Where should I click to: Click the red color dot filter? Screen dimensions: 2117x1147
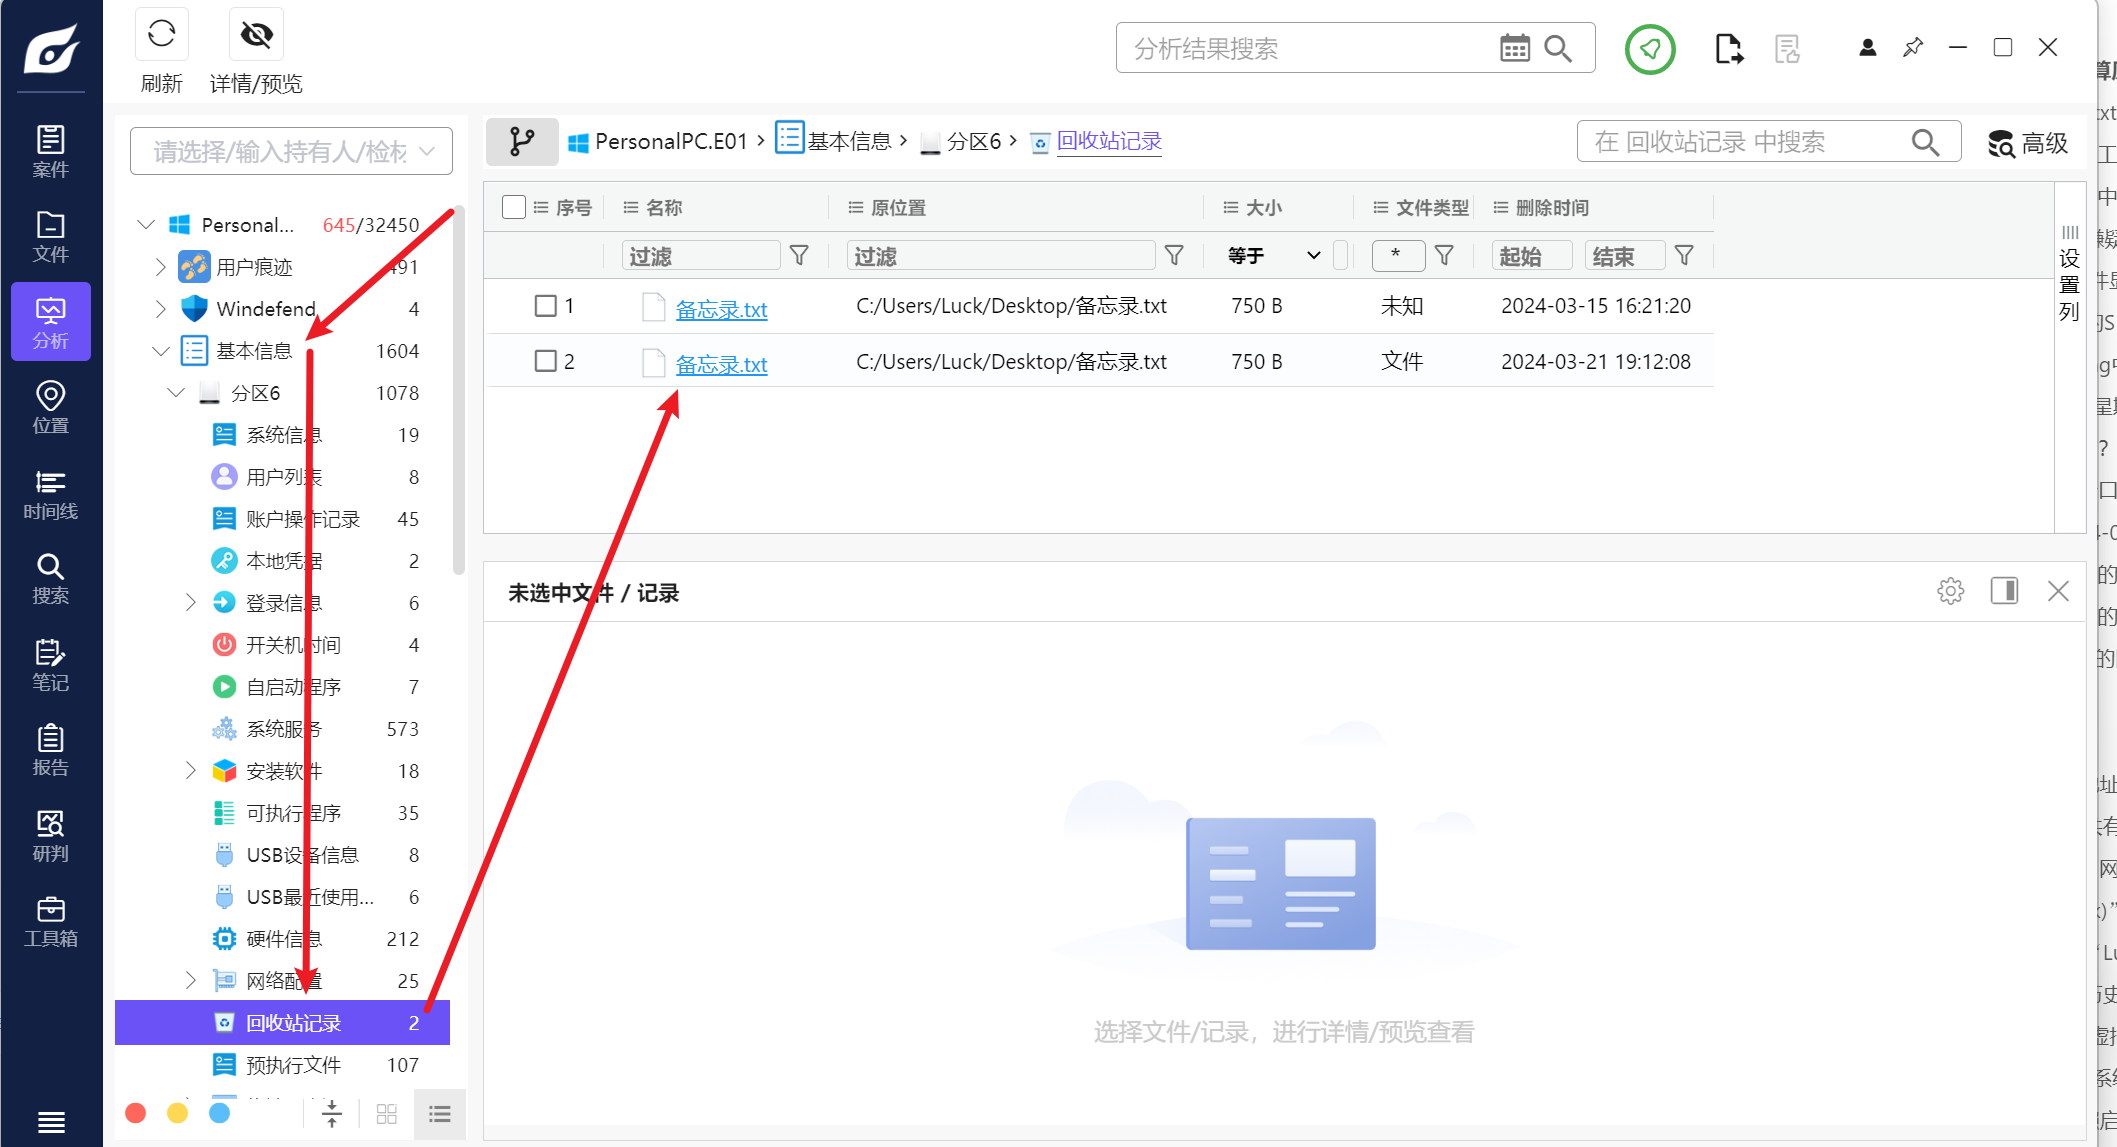(x=136, y=1113)
